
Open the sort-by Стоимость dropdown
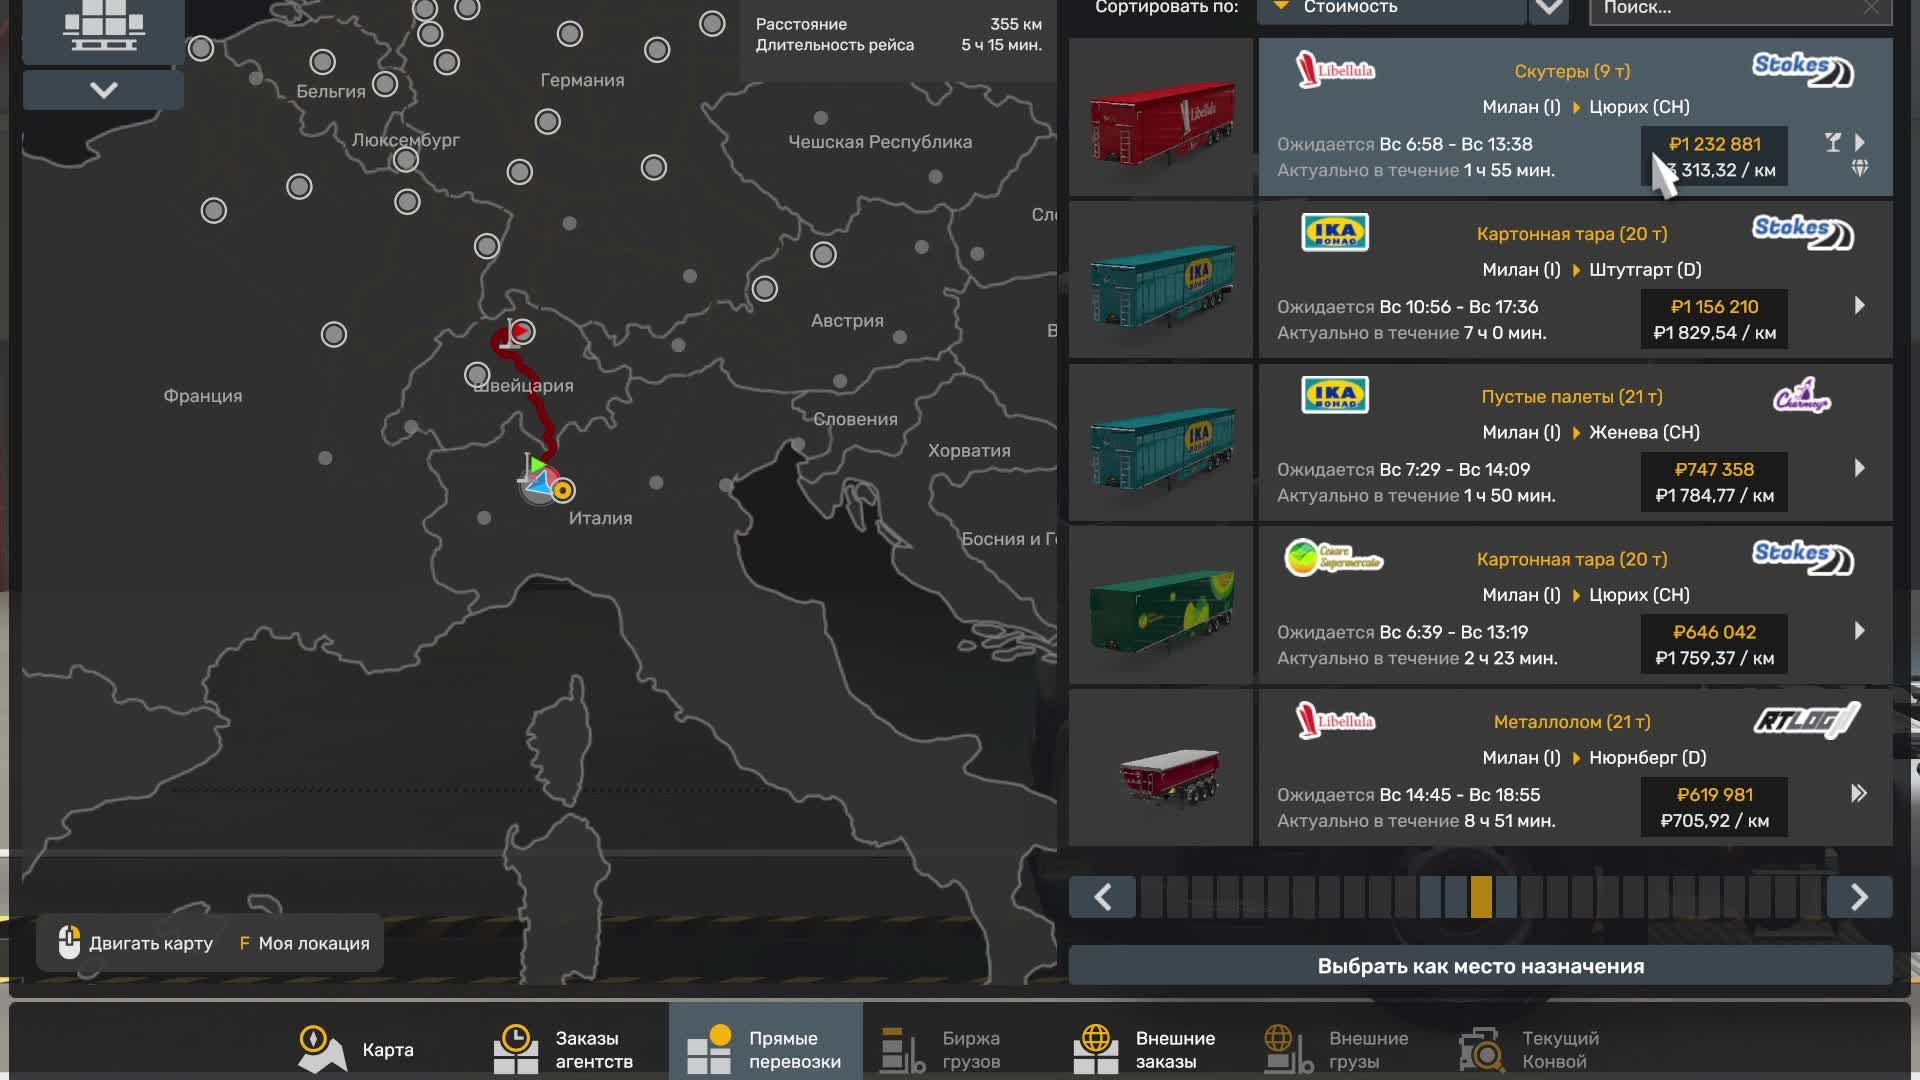tap(1390, 8)
